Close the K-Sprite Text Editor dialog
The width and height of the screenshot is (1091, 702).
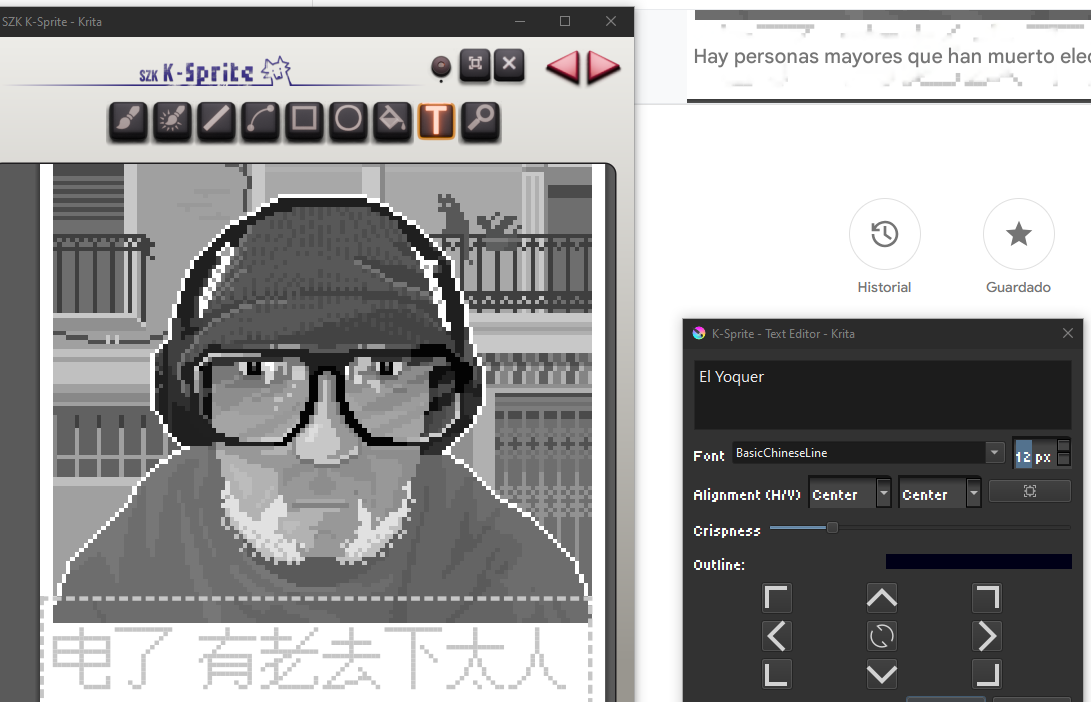tap(1068, 333)
